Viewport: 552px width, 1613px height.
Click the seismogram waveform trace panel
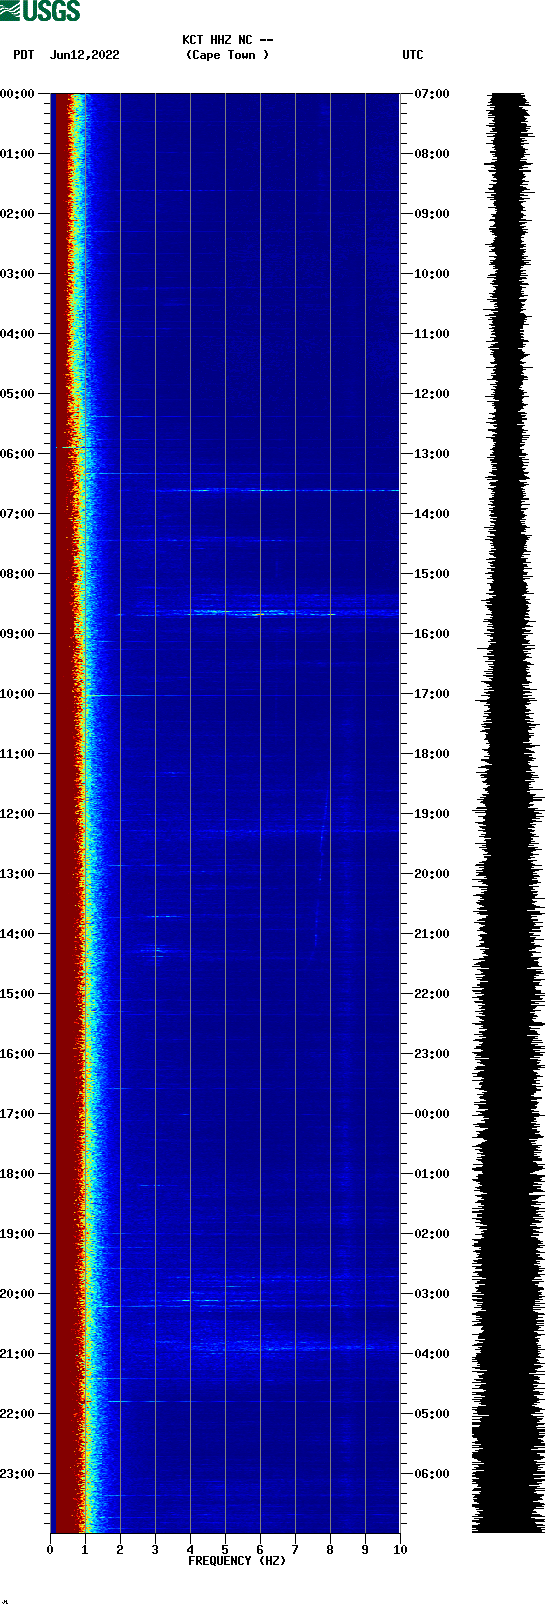pyautogui.click(x=508, y=813)
